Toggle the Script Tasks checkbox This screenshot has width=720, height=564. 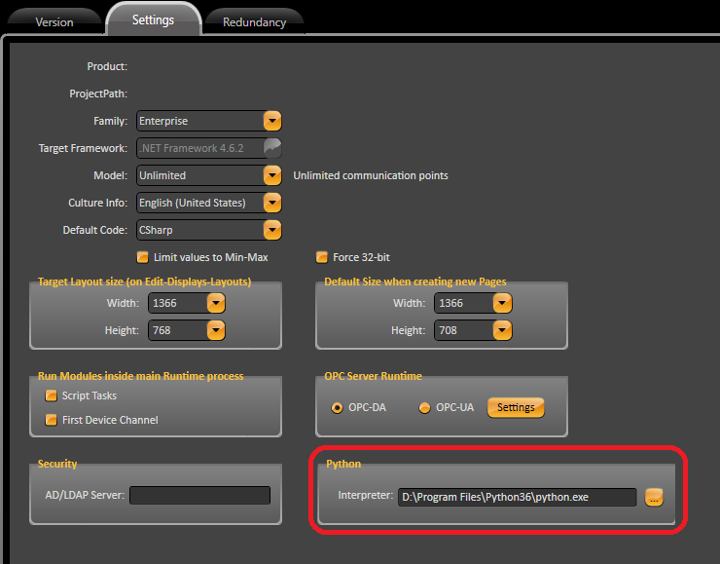coord(51,395)
